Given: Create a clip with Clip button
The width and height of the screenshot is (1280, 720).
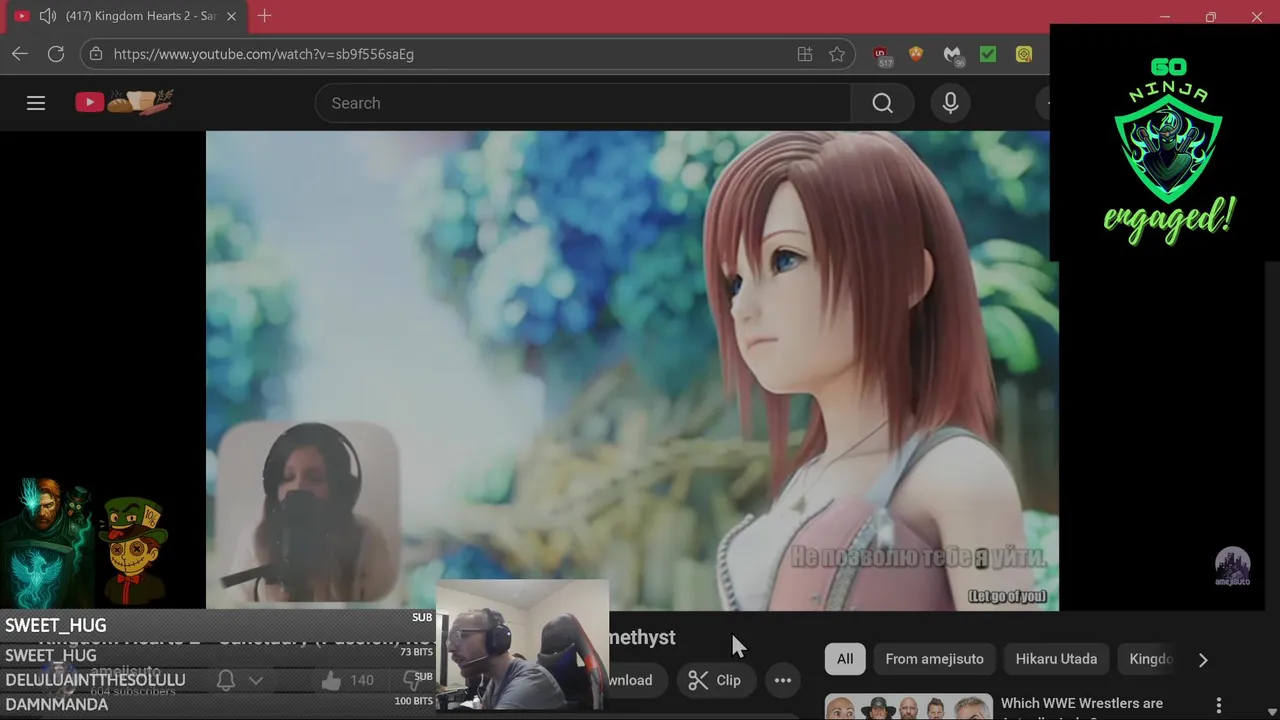Looking at the screenshot, I should [714, 680].
